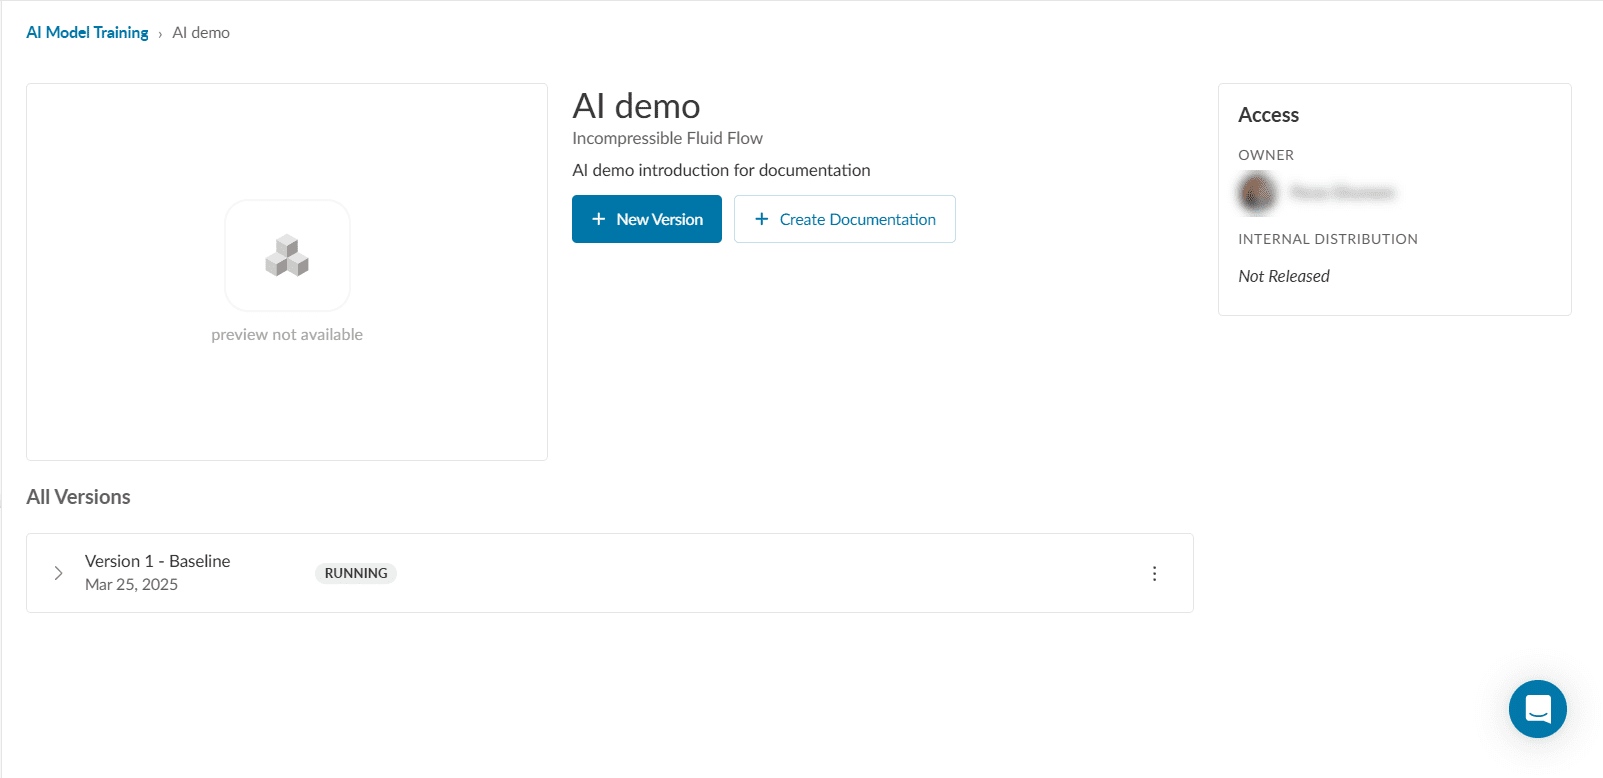The width and height of the screenshot is (1603, 778).
Task: Click the owner's avatar picture
Action: click(x=1257, y=193)
